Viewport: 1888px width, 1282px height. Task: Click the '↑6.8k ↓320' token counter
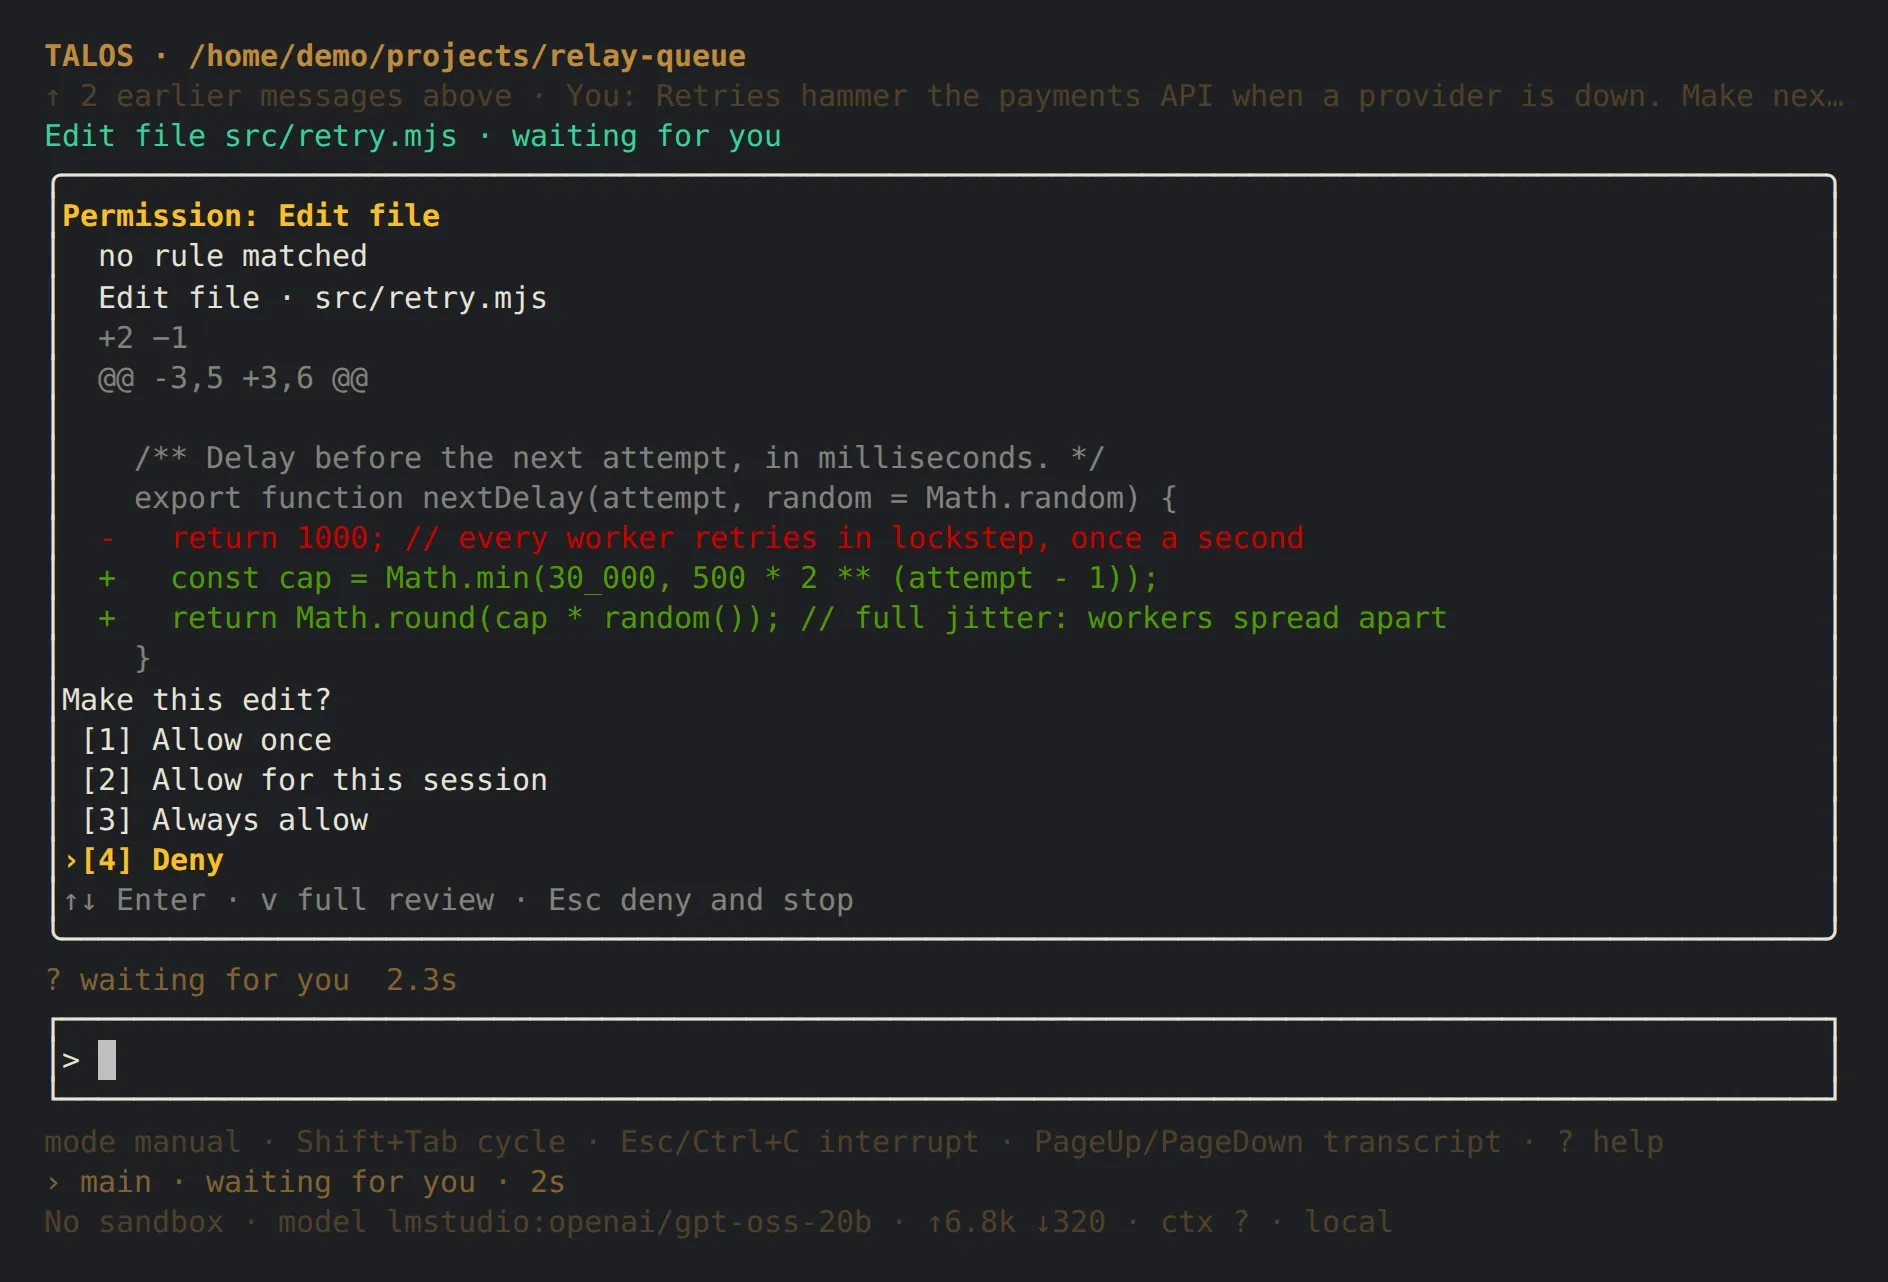tap(1016, 1222)
